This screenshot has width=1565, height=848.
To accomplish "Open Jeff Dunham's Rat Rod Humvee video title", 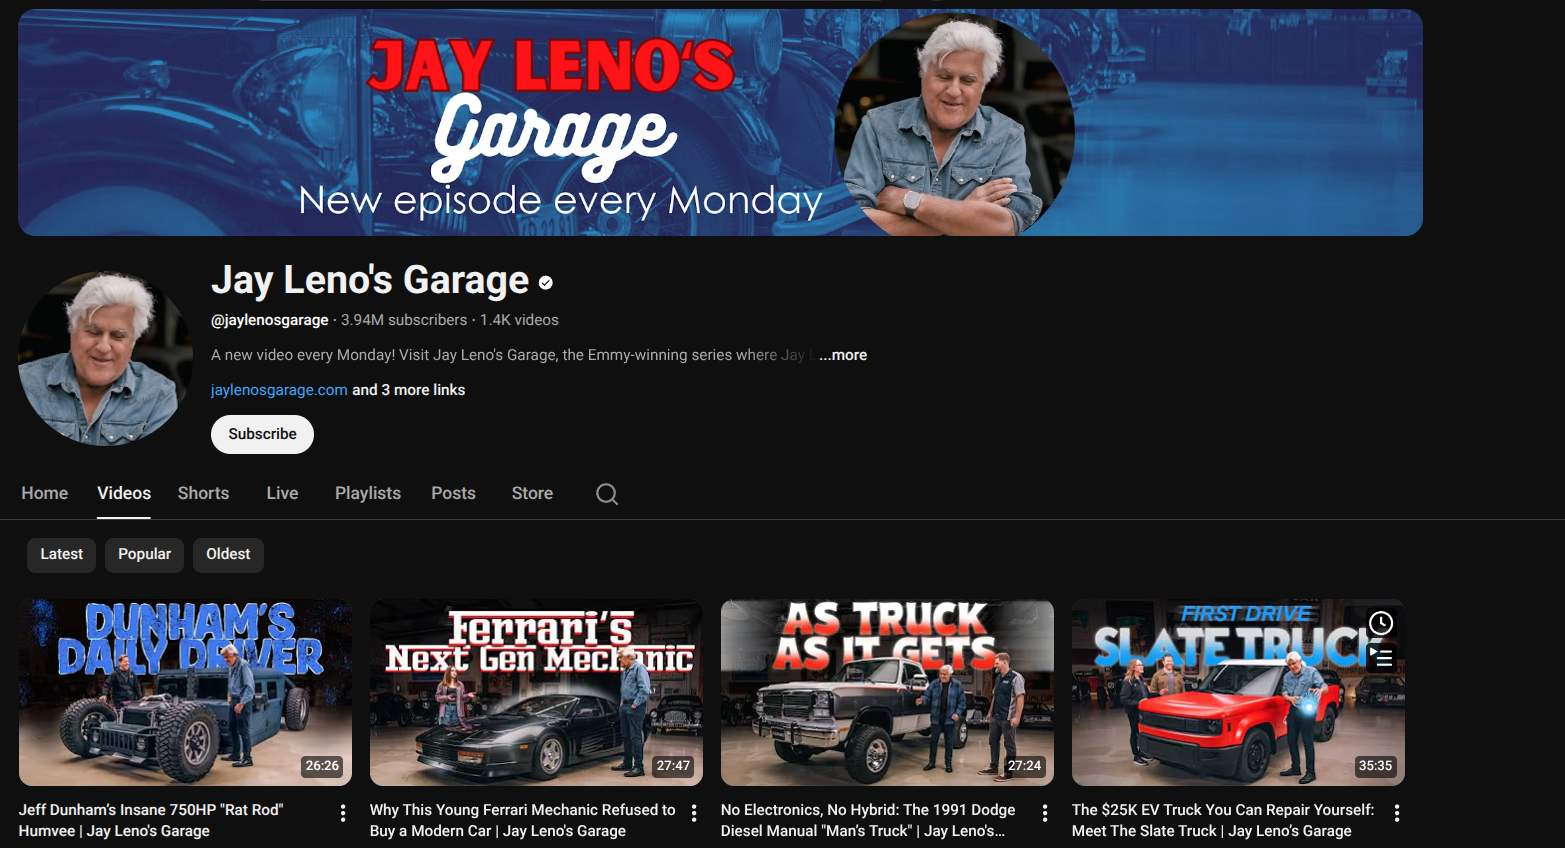I will (x=151, y=820).
